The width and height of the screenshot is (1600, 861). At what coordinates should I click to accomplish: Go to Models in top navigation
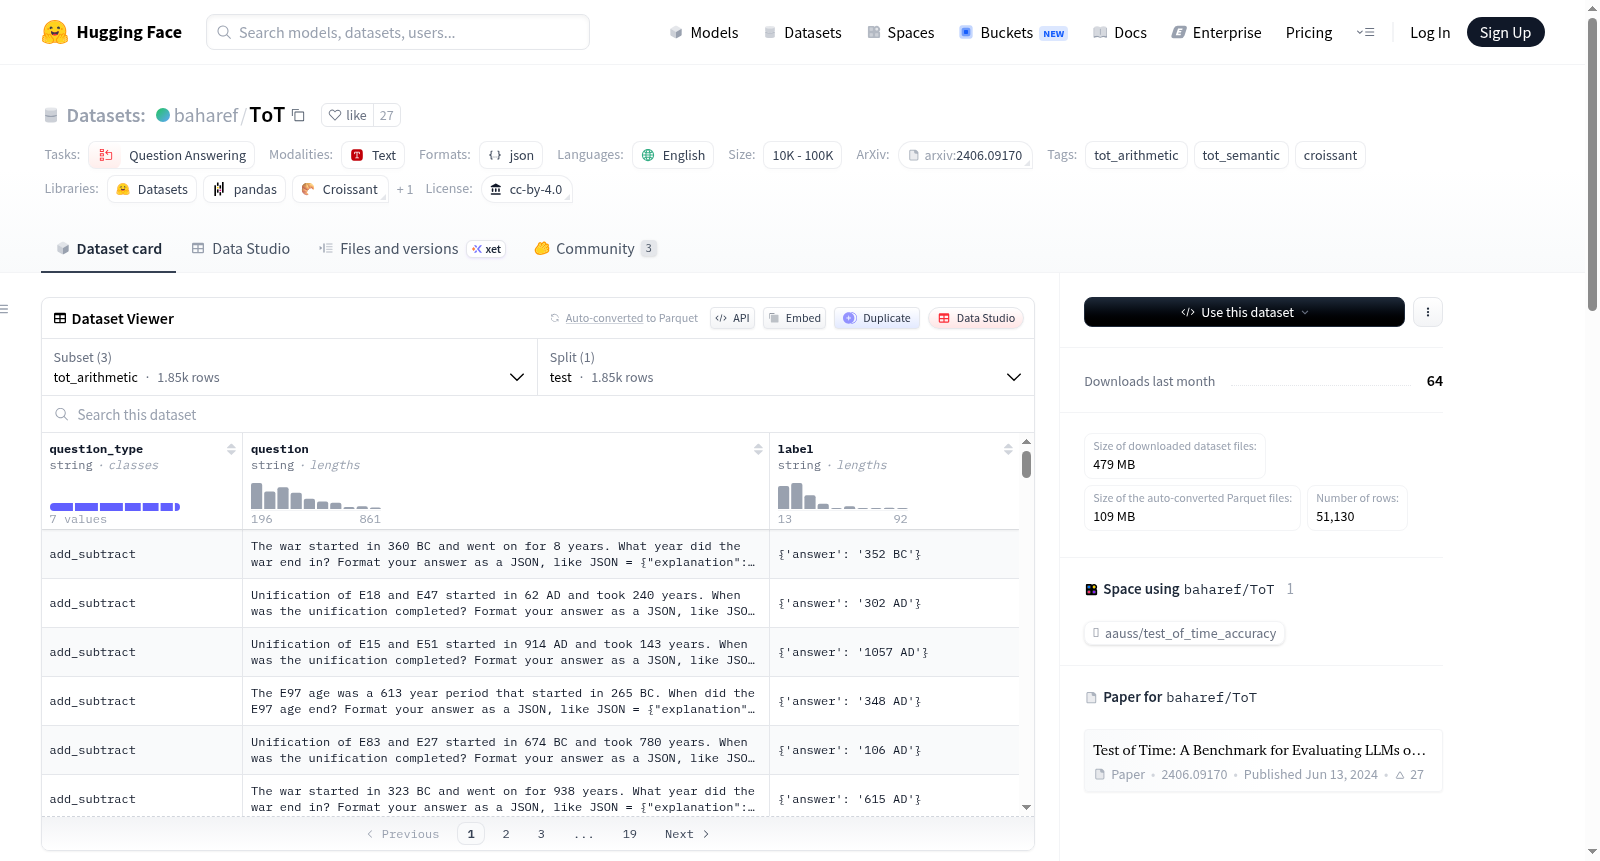pos(704,32)
